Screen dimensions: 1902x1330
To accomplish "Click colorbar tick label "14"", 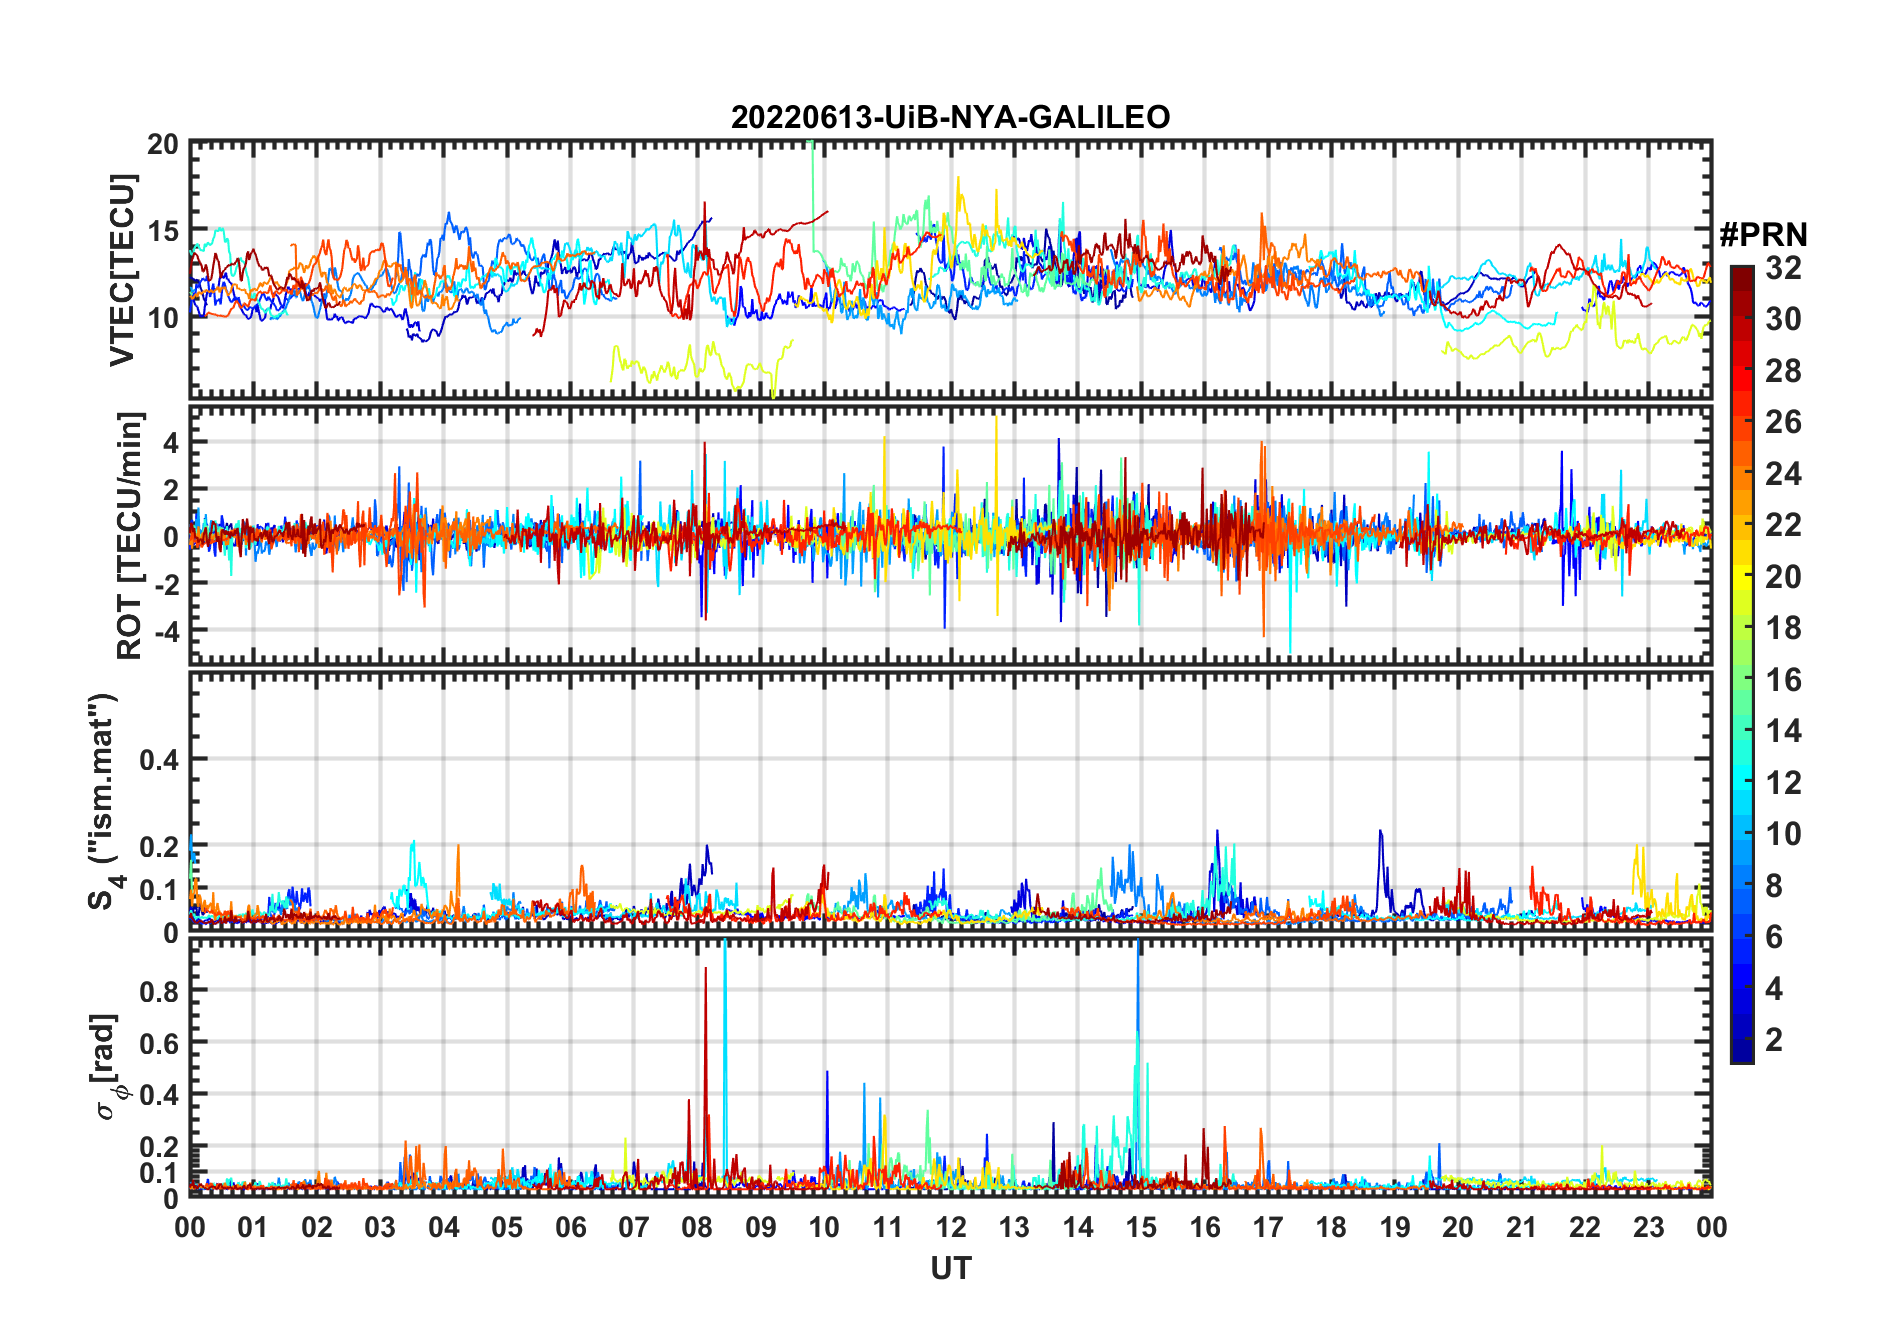I will tap(1784, 731).
